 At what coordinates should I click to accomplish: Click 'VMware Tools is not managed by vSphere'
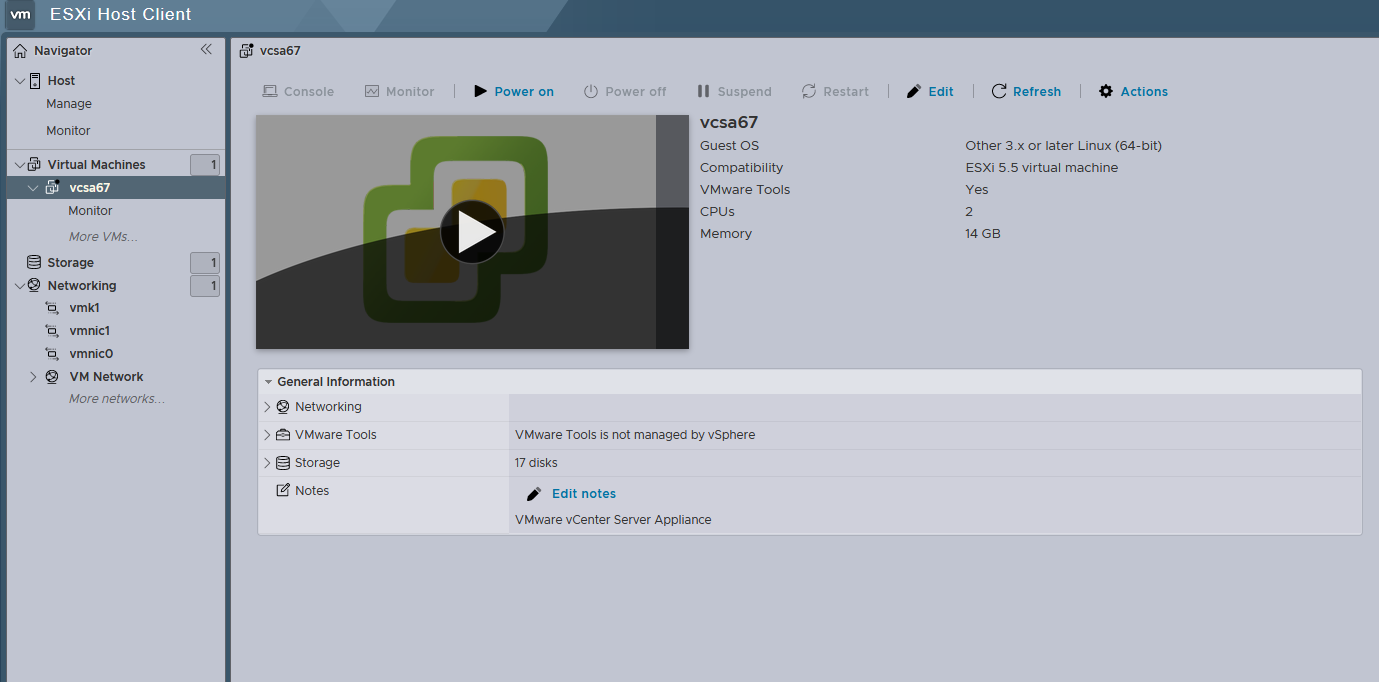[635, 435]
